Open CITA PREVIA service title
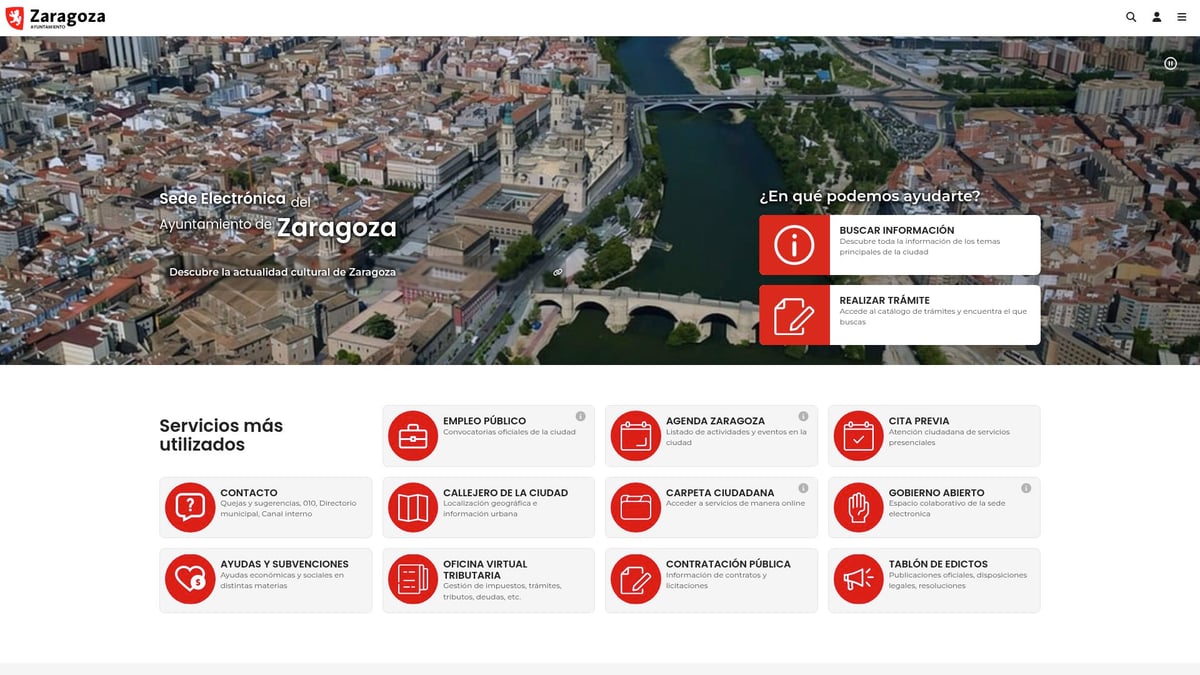Viewport: 1200px width, 675px height. click(919, 421)
